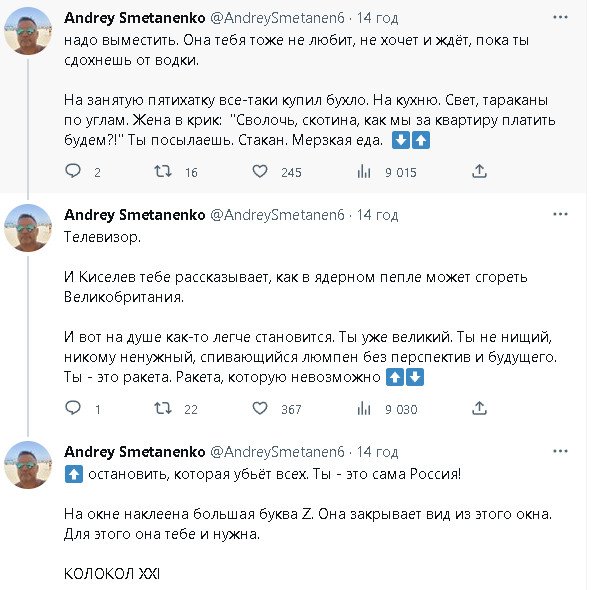The width and height of the screenshot is (600, 590).
Task: Retweet the first tweet with 16 retweets
Action: 161,172
